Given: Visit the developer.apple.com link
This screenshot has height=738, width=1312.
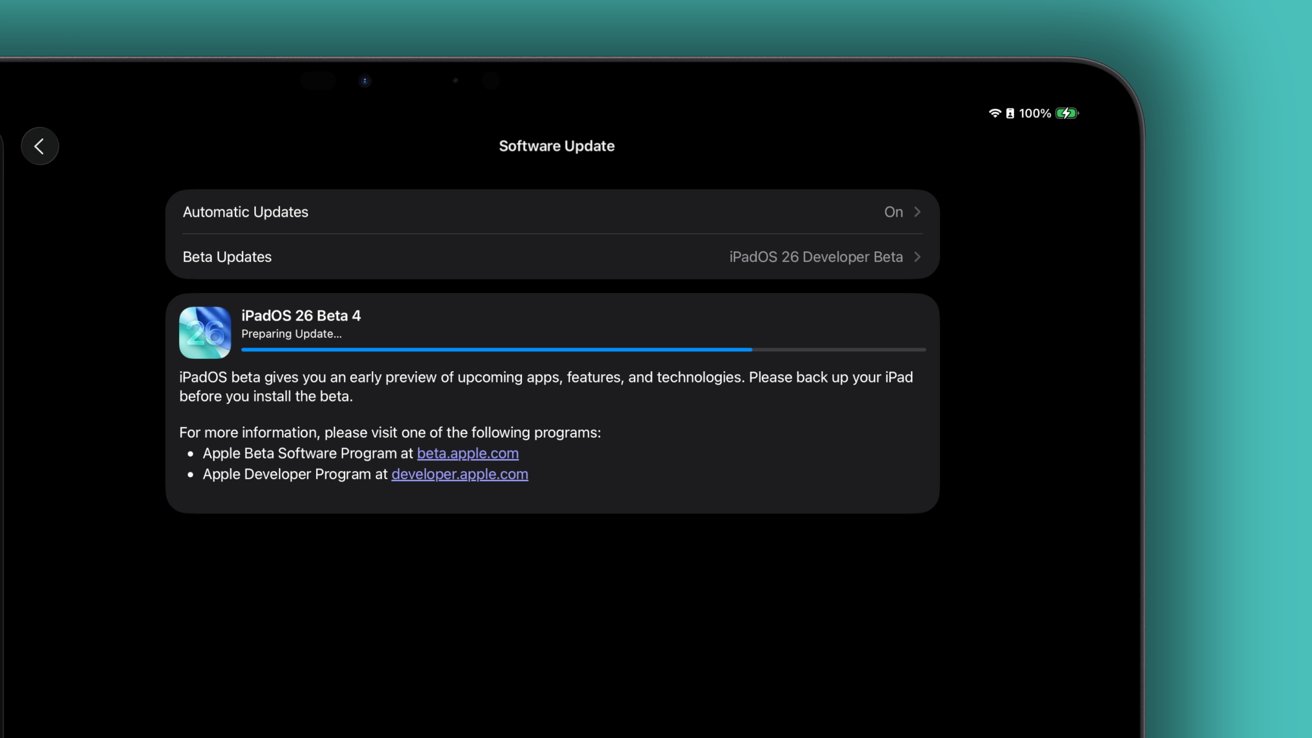Looking at the screenshot, I should [x=459, y=474].
